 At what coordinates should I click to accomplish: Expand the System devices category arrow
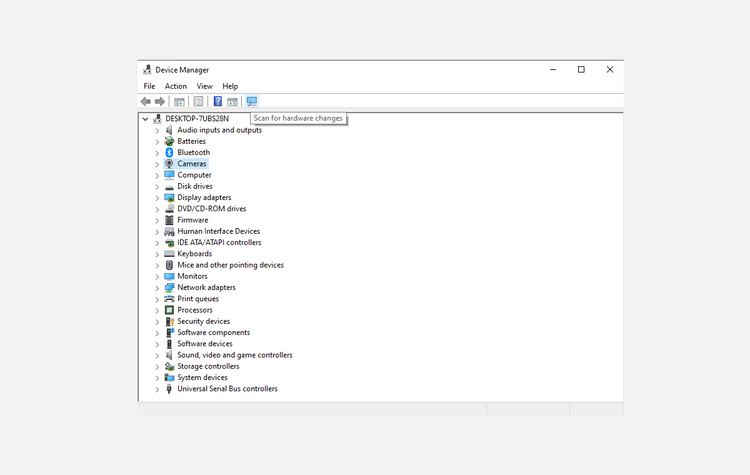tap(157, 378)
